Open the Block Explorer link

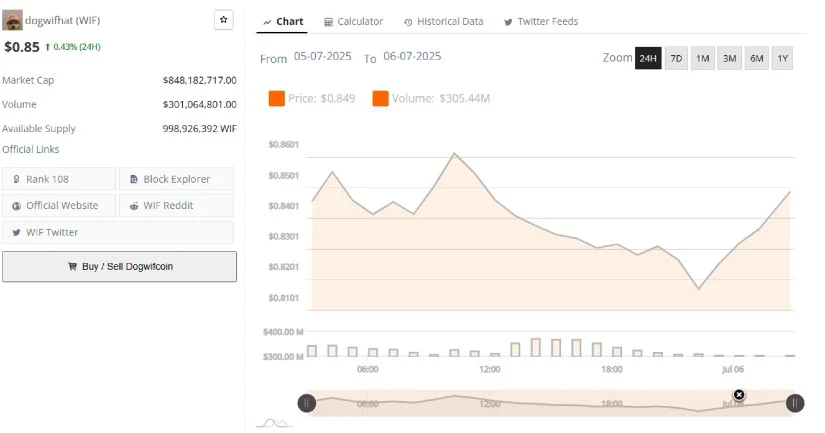pyautogui.click(x=176, y=179)
